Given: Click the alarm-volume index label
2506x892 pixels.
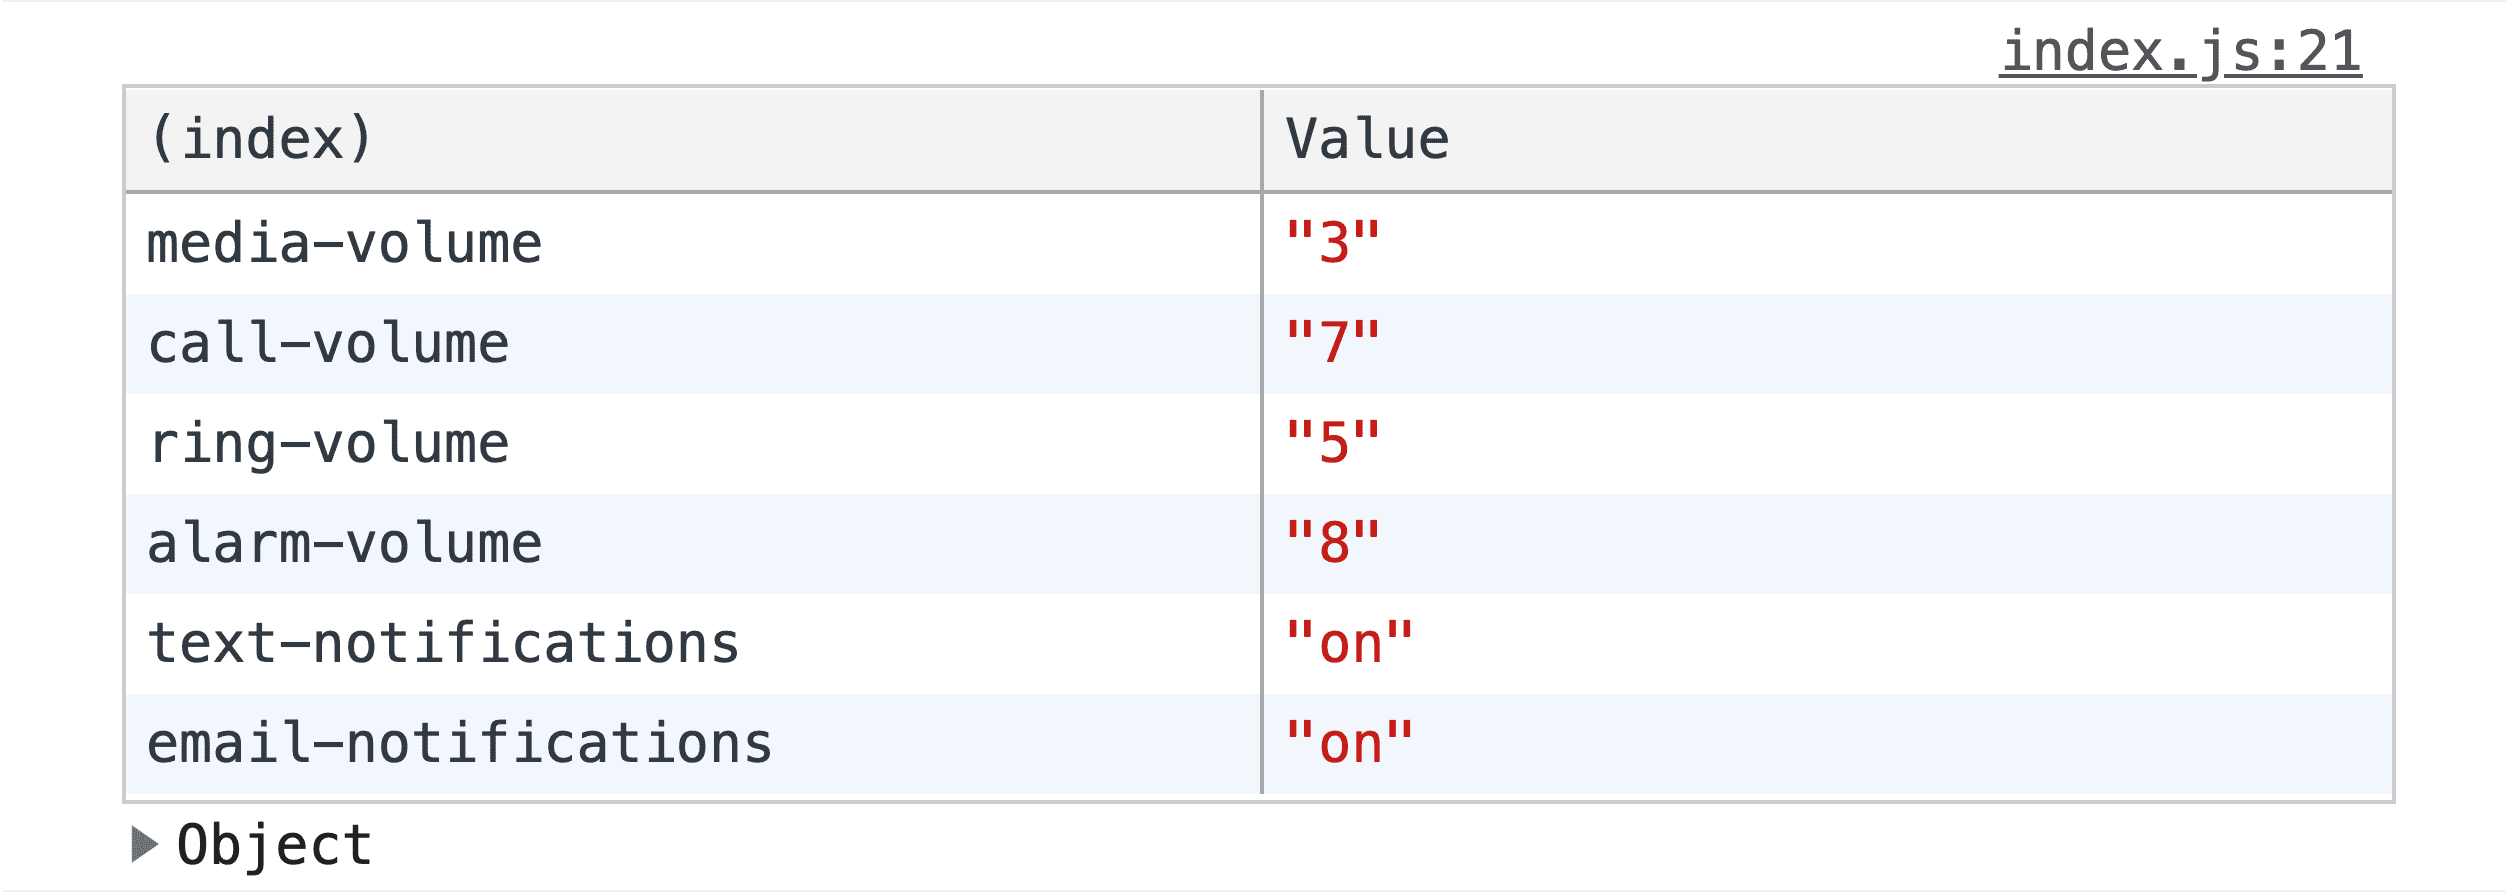Looking at the screenshot, I should [x=344, y=541].
